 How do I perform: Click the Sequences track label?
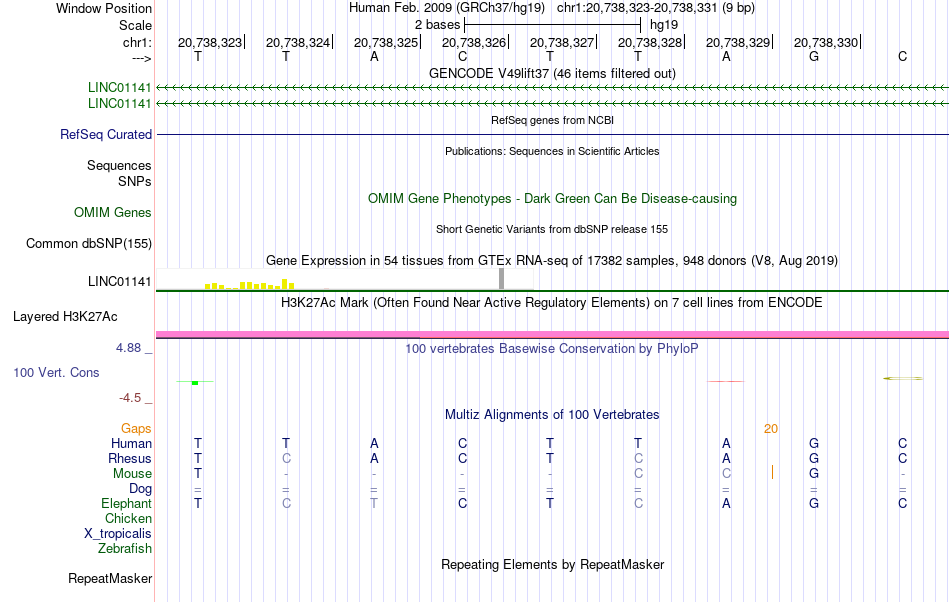pos(119,165)
